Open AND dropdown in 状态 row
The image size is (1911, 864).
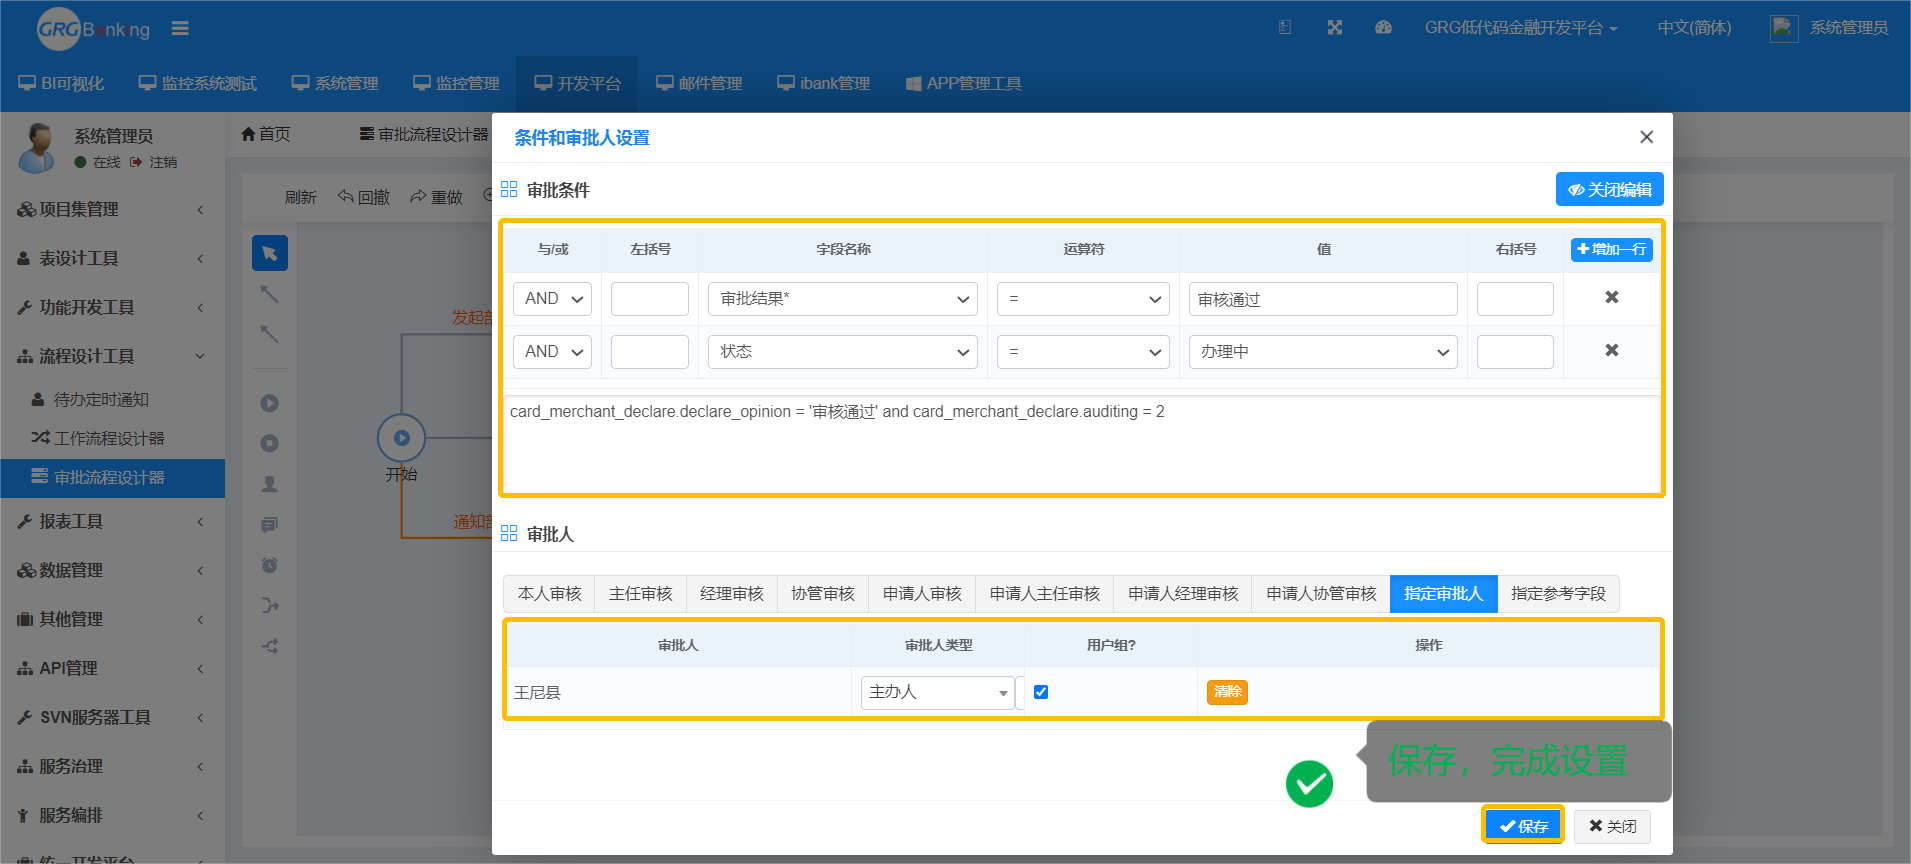coord(553,352)
